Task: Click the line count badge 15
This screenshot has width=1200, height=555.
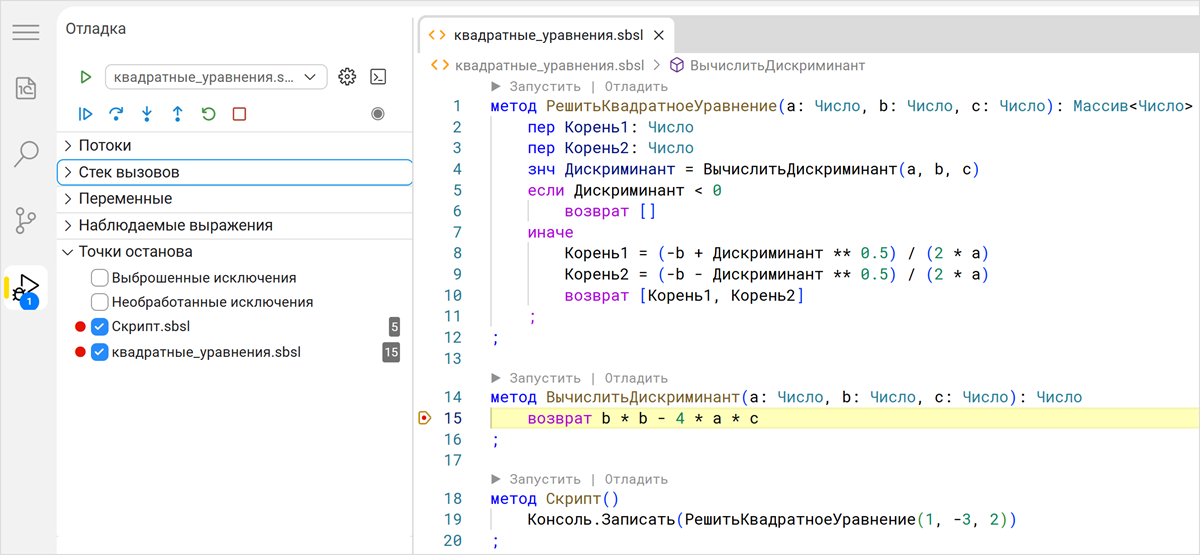Action: 391,352
